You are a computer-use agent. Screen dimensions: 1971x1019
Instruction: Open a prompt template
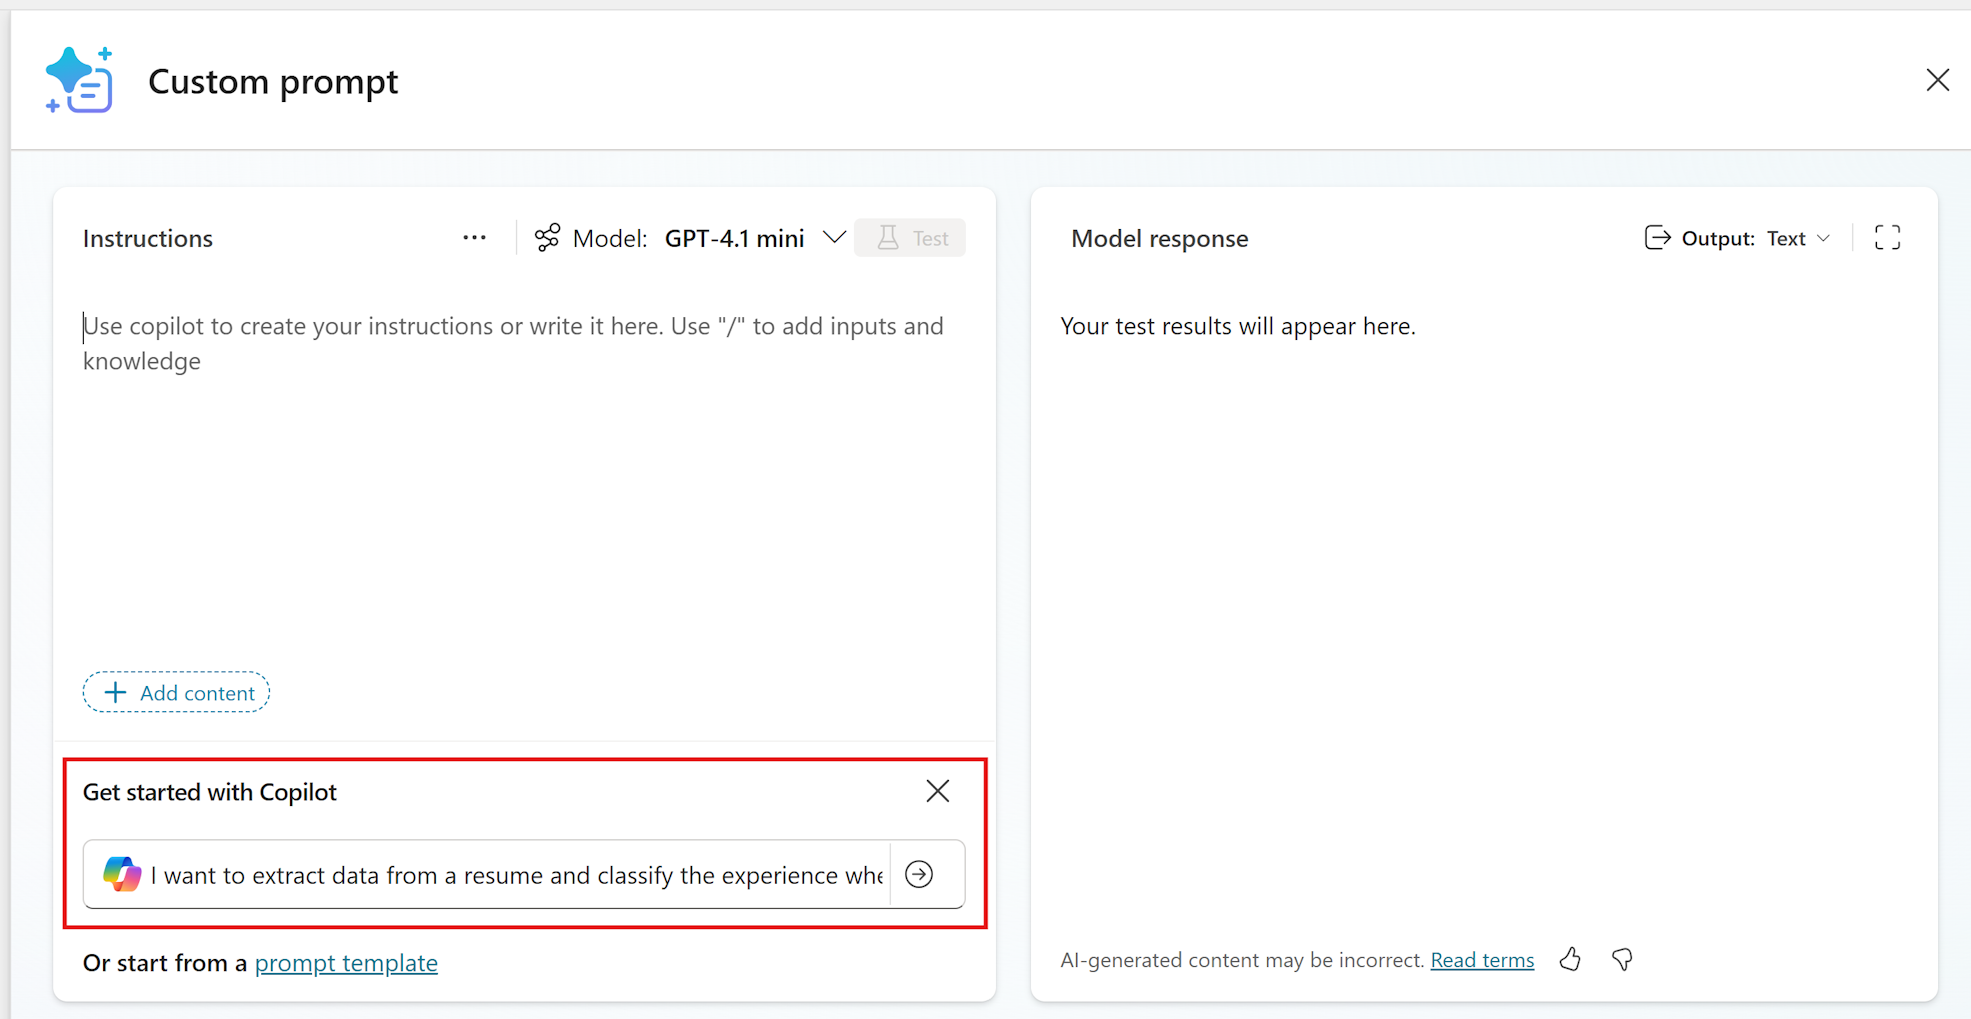346,962
